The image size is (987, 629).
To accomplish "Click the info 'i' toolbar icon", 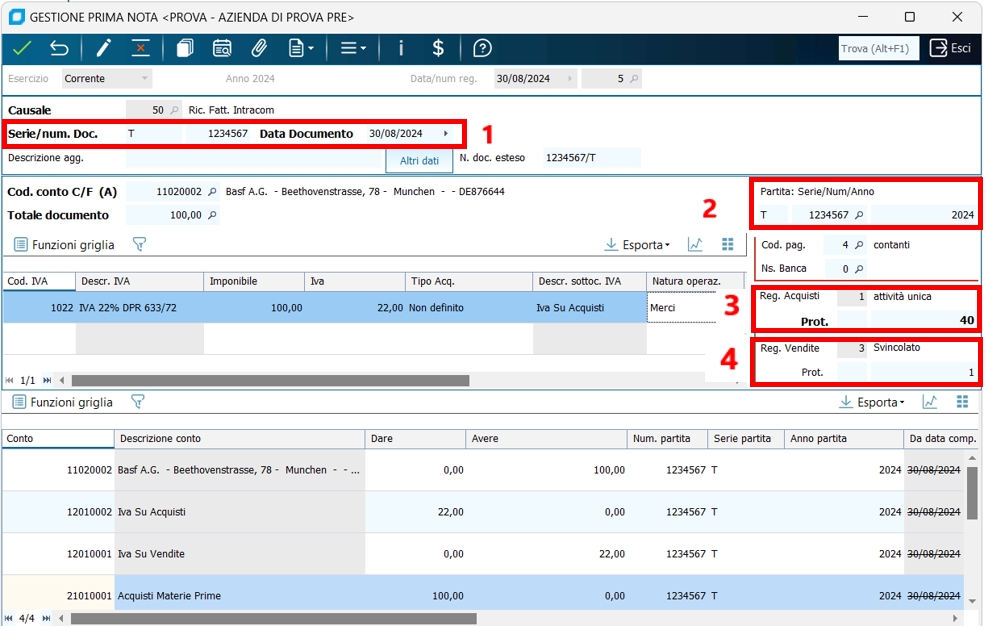I will point(401,48).
